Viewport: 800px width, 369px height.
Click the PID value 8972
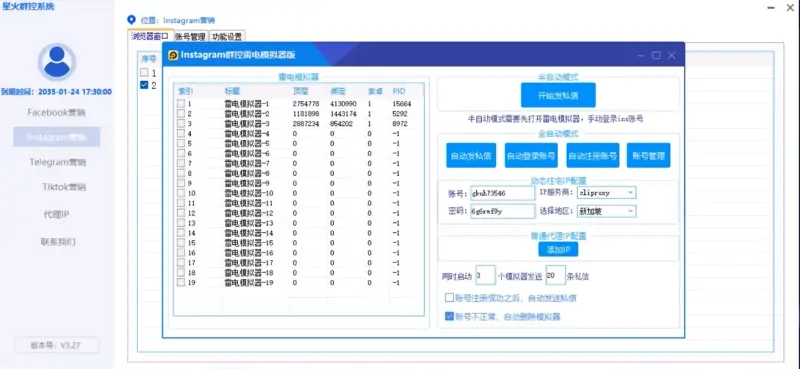[400, 124]
